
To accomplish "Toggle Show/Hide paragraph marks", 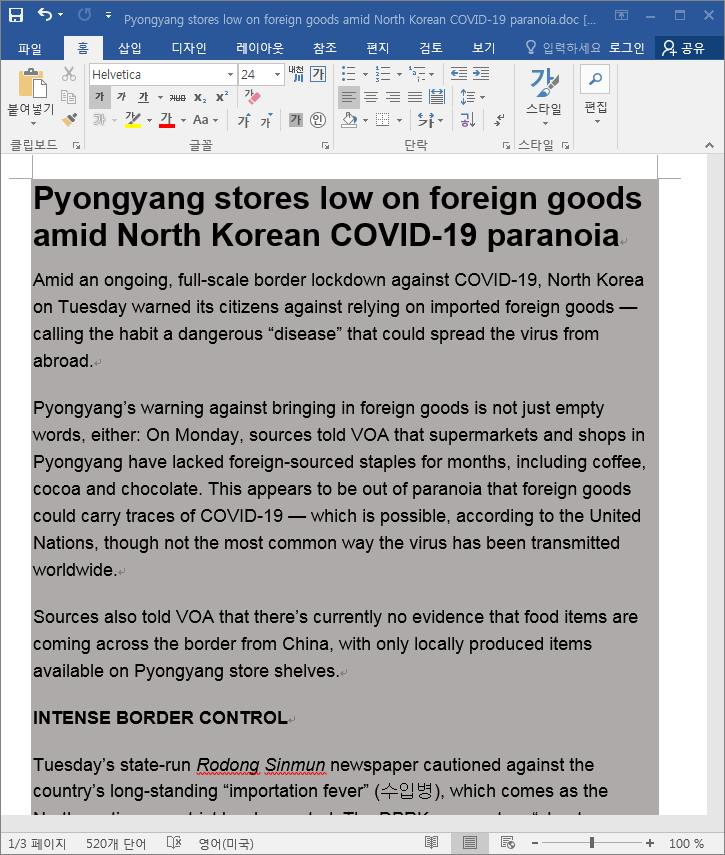I will [499, 119].
